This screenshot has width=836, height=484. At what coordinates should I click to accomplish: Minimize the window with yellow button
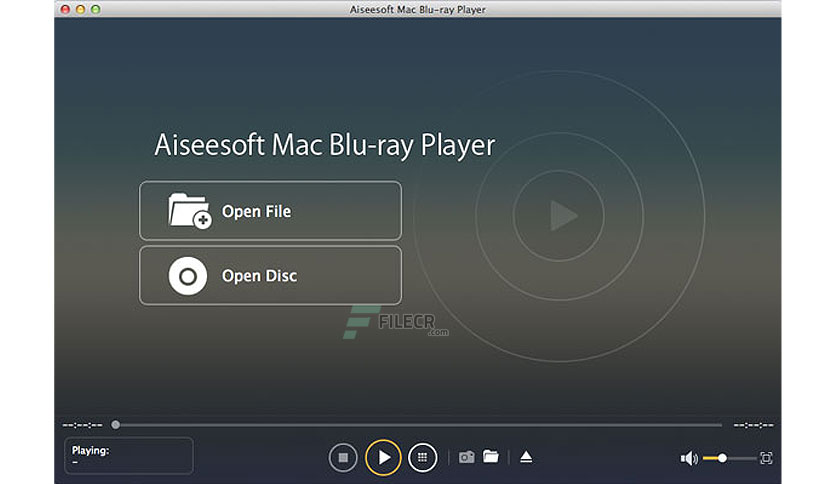tap(81, 9)
